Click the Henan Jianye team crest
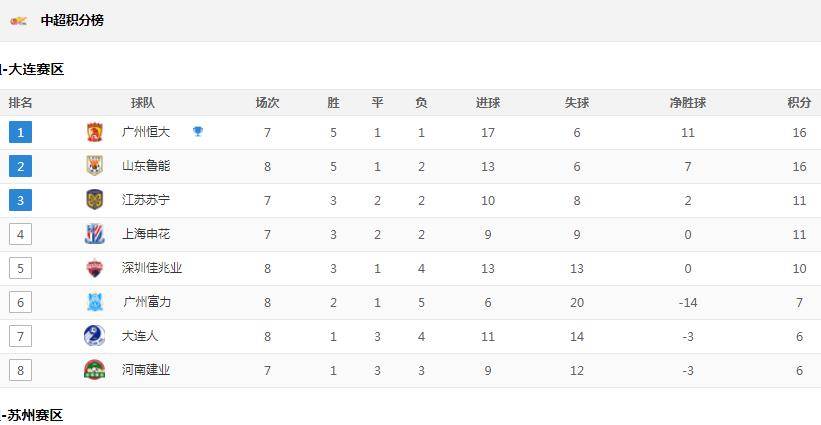The width and height of the screenshot is (821, 425). click(x=95, y=370)
